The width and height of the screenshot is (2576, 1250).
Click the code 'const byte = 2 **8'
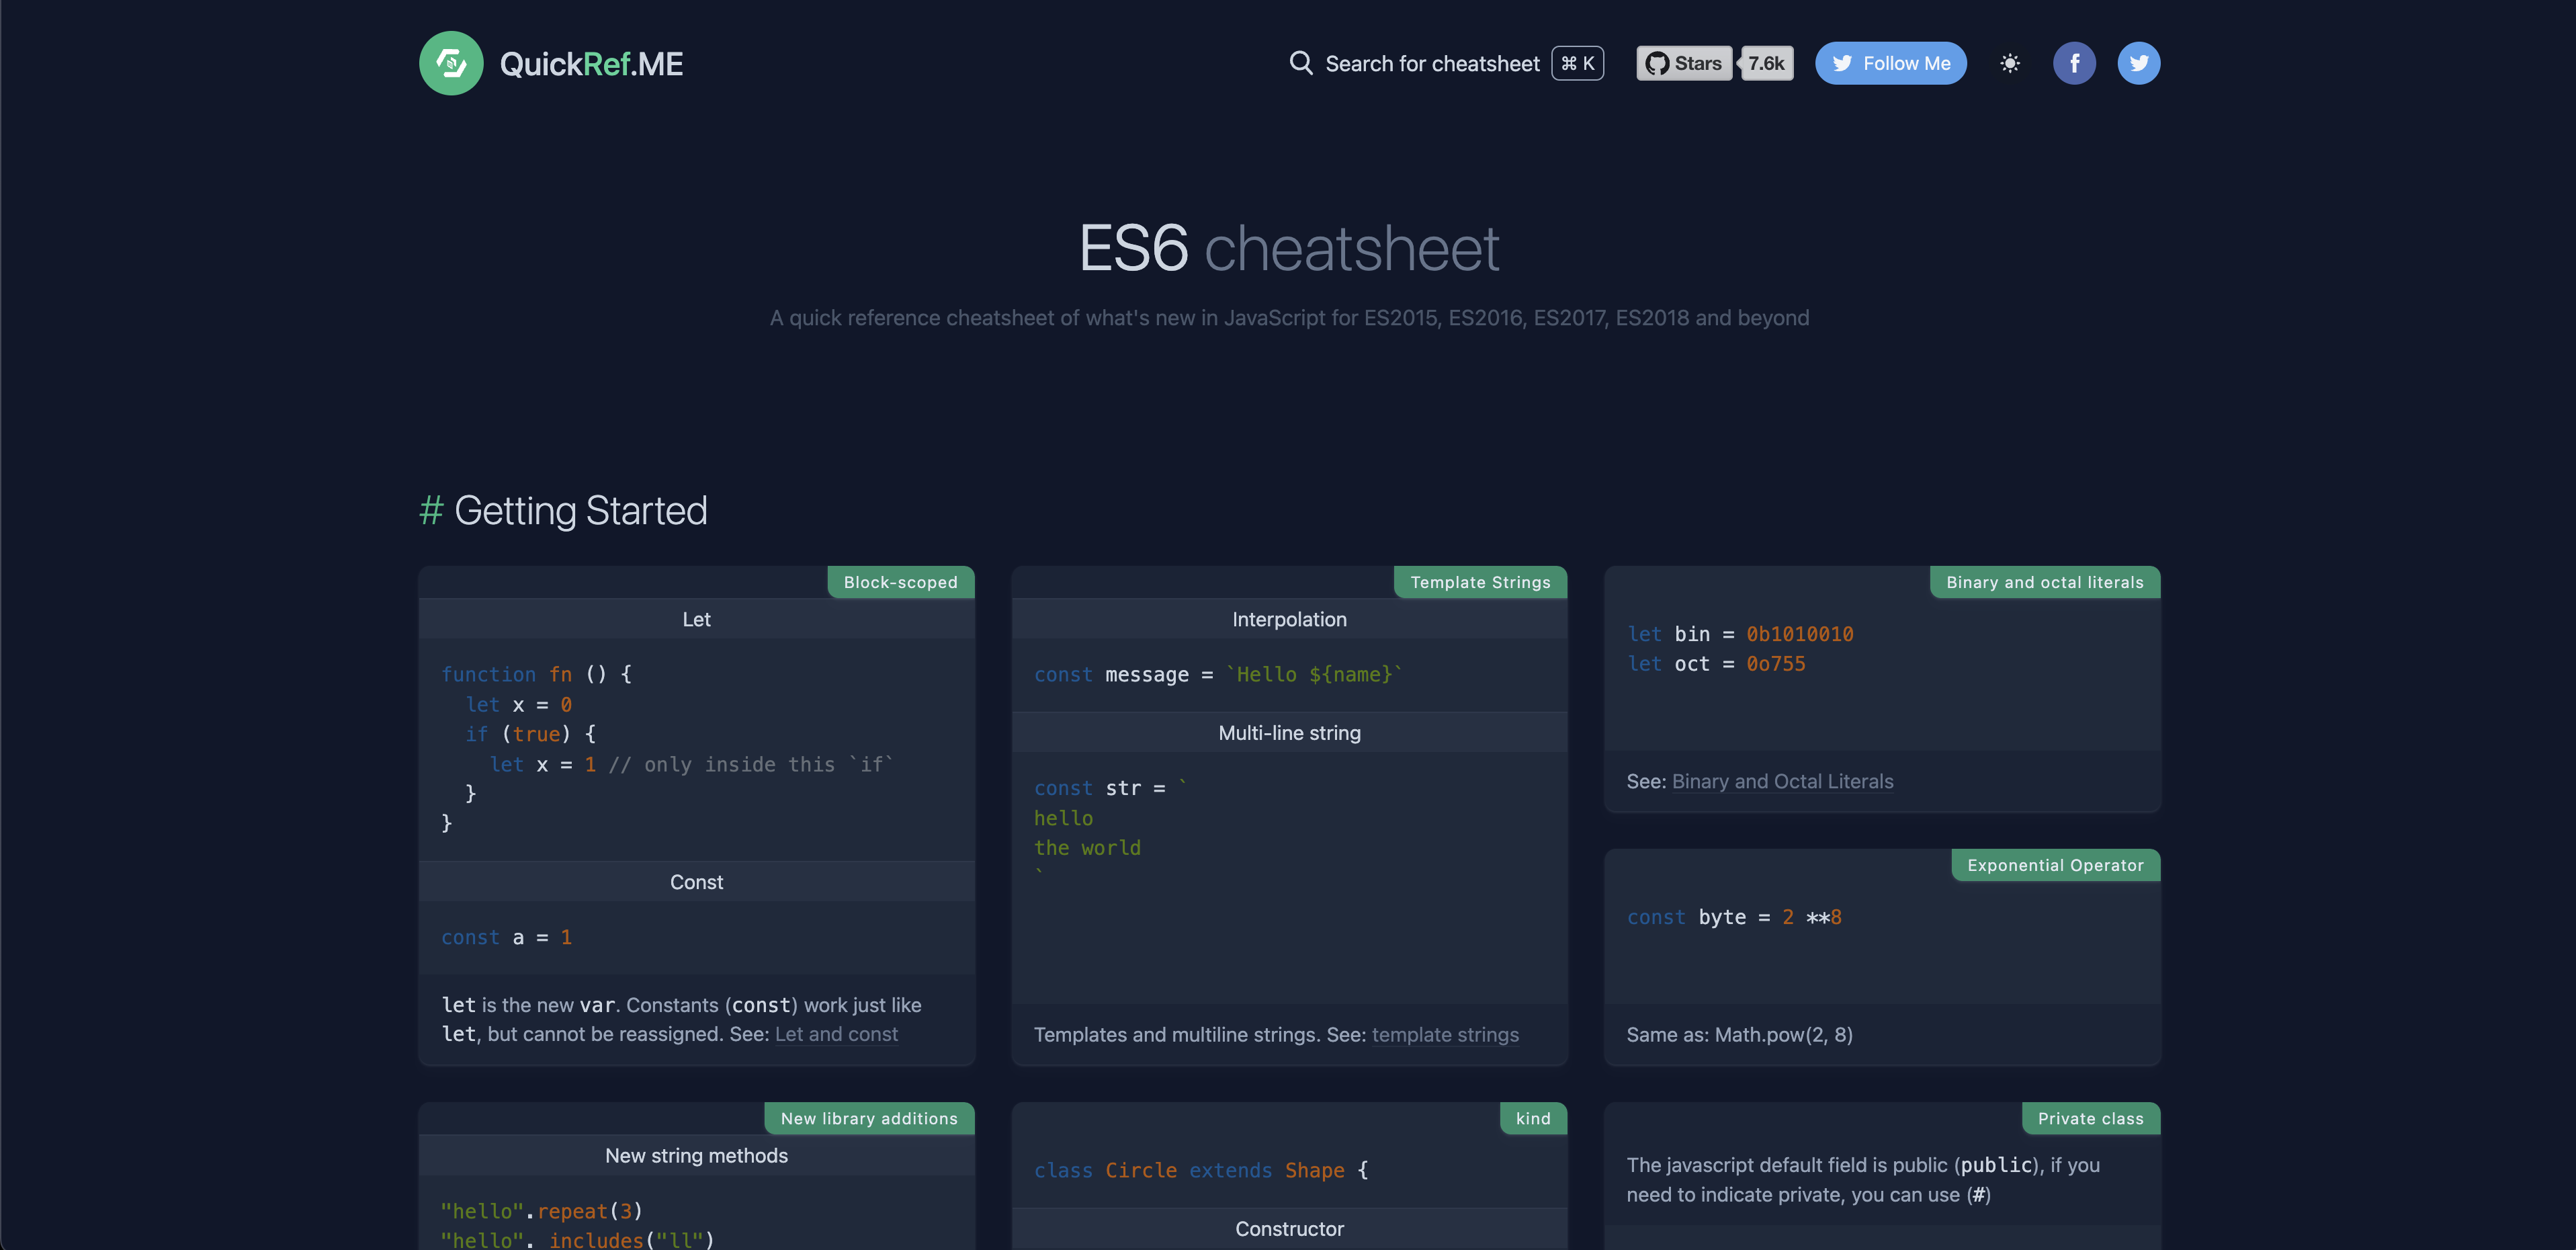(x=1734, y=917)
